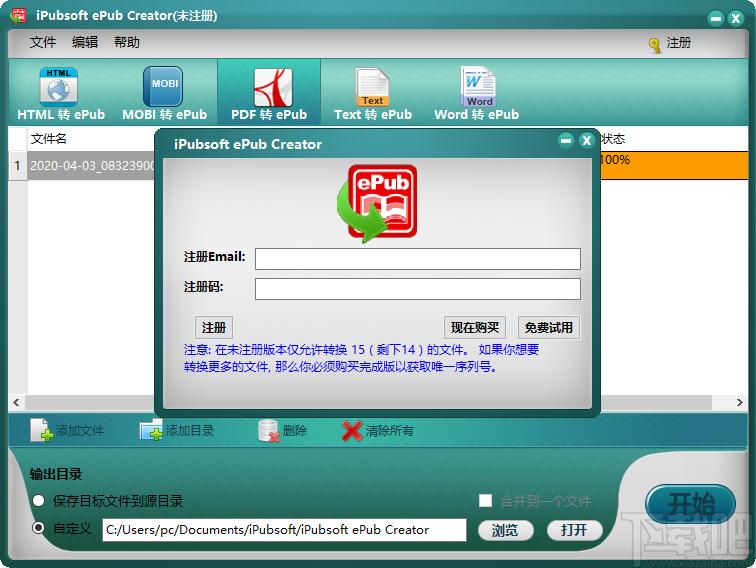The width and height of the screenshot is (756, 568).
Task: Close the main iPubsoft window
Action: click(x=736, y=18)
